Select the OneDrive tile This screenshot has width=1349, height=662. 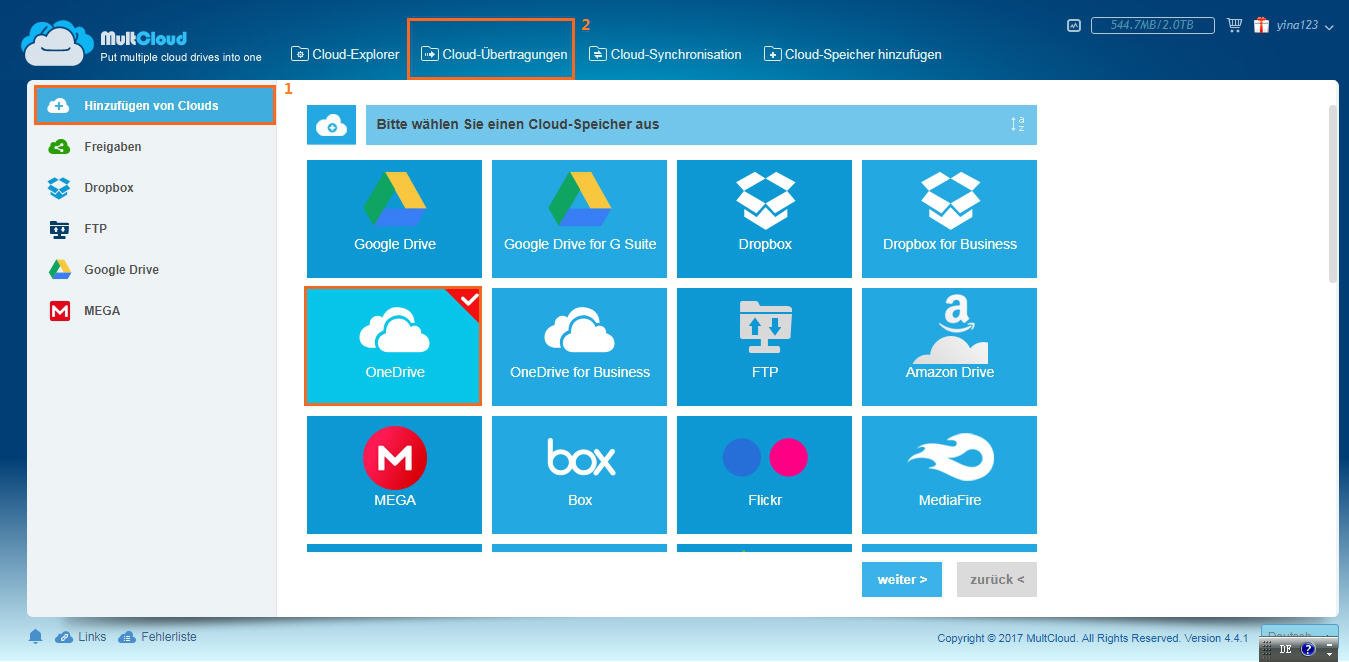[394, 347]
